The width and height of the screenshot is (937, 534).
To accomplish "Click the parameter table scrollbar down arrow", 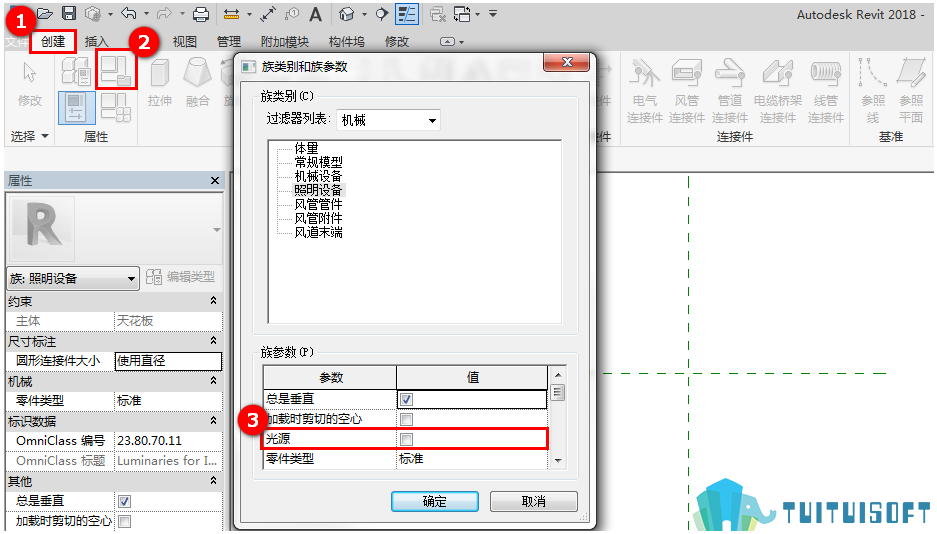I will pos(558,461).
